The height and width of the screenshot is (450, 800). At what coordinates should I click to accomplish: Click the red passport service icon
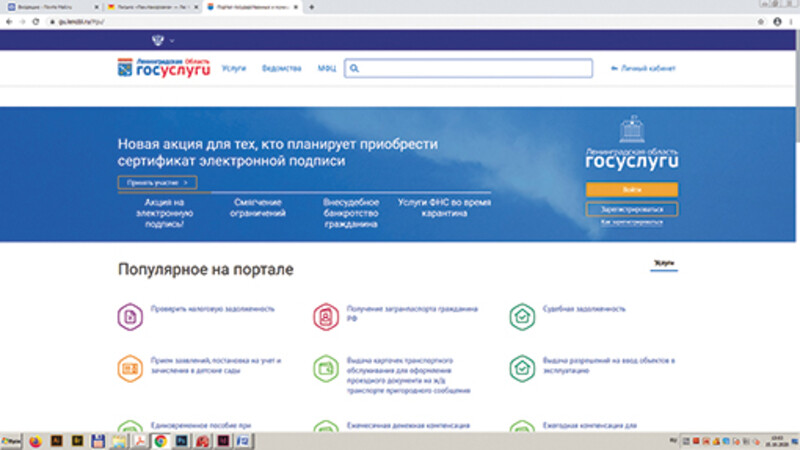(326, 316)
